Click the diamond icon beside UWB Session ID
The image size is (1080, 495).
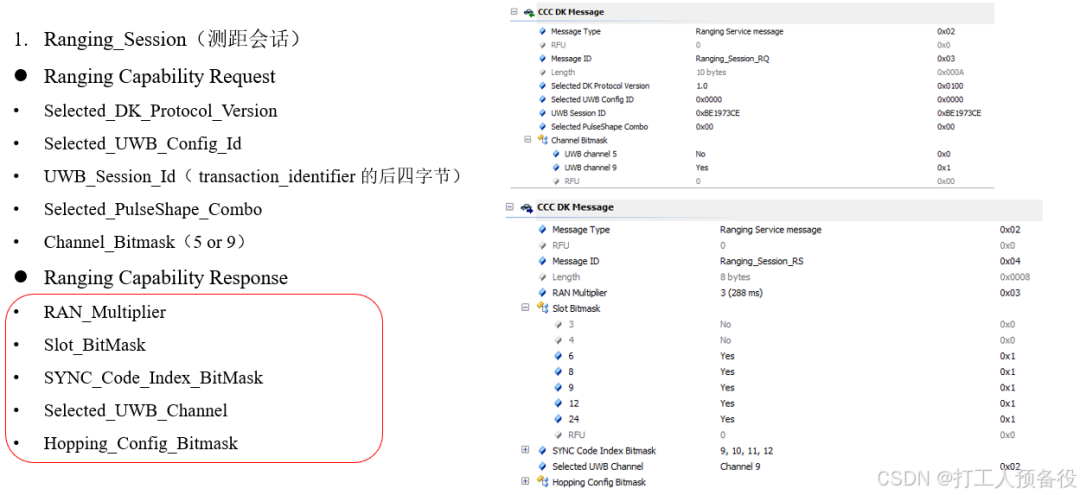543,113
